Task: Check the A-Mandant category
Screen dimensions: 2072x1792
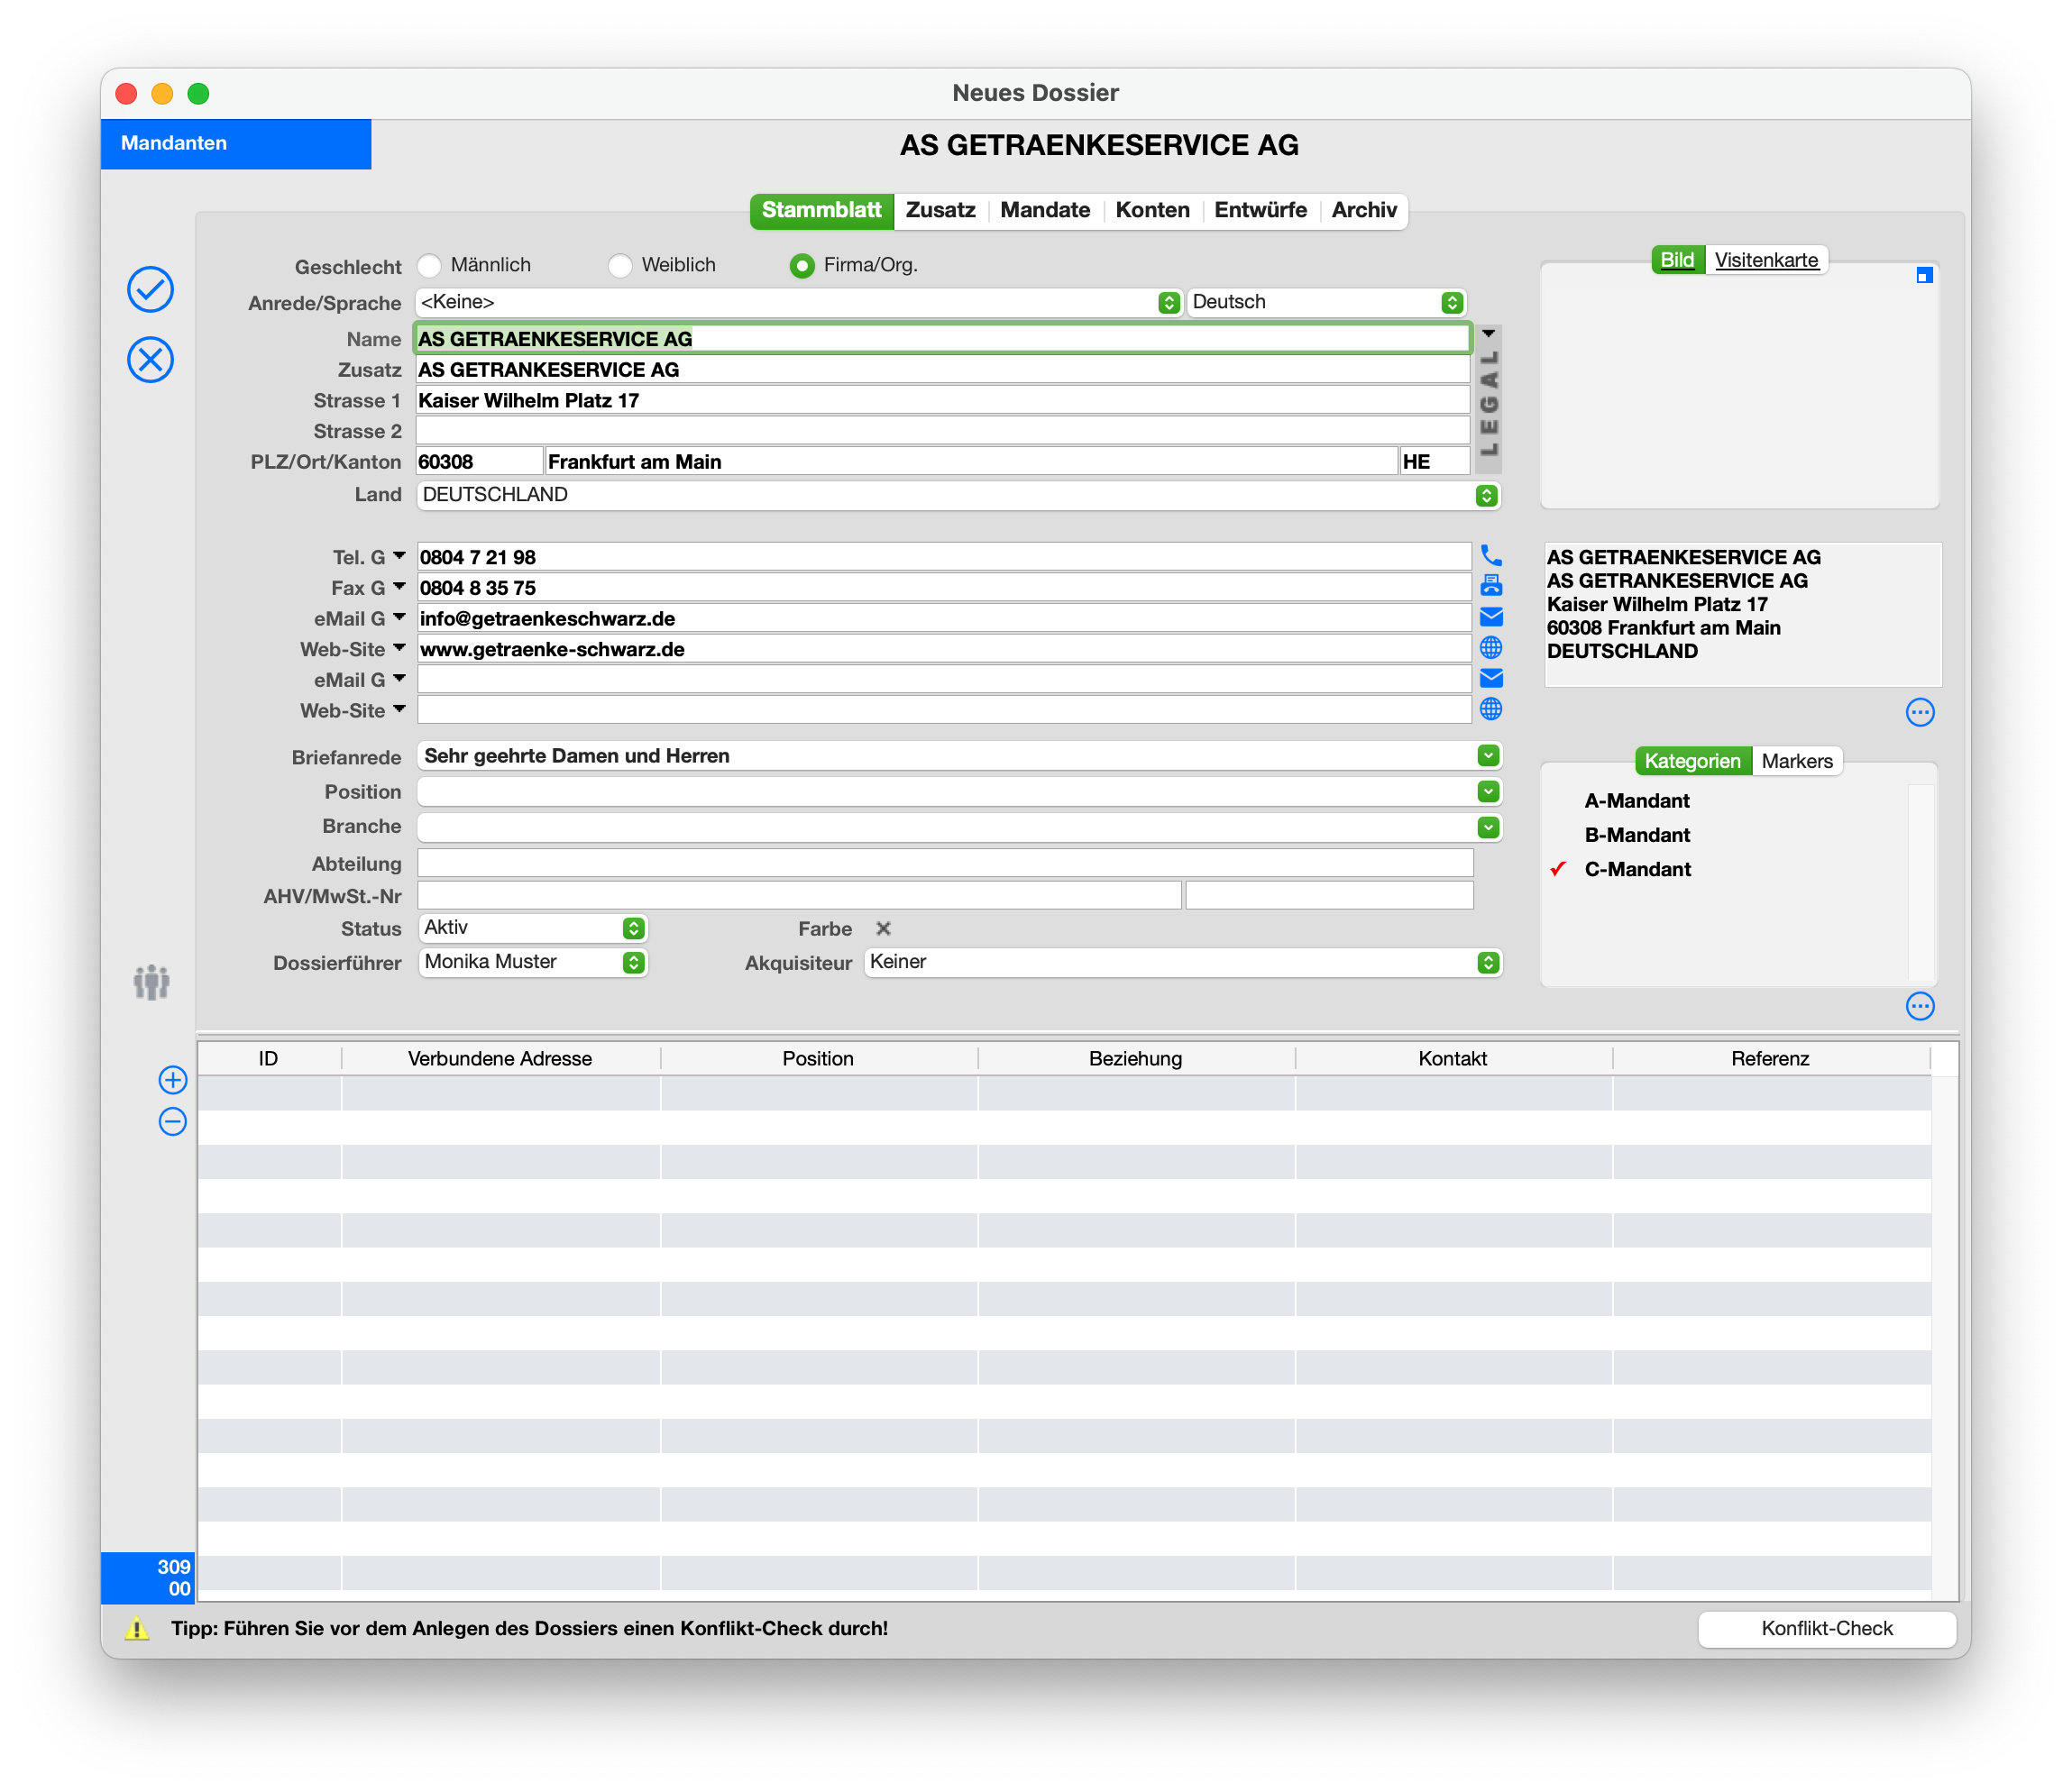Action: click(1636, 801)
